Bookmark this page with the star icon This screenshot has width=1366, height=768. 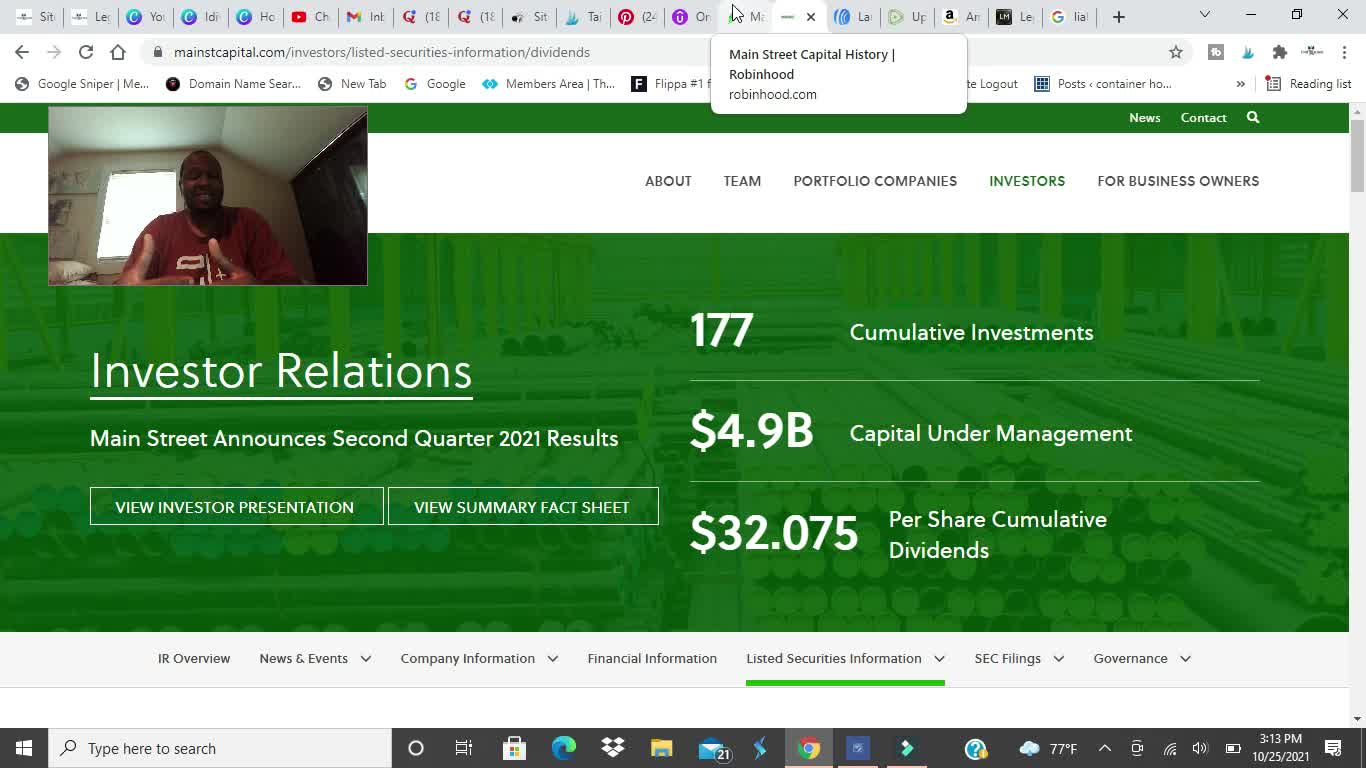click(1176, 52)
